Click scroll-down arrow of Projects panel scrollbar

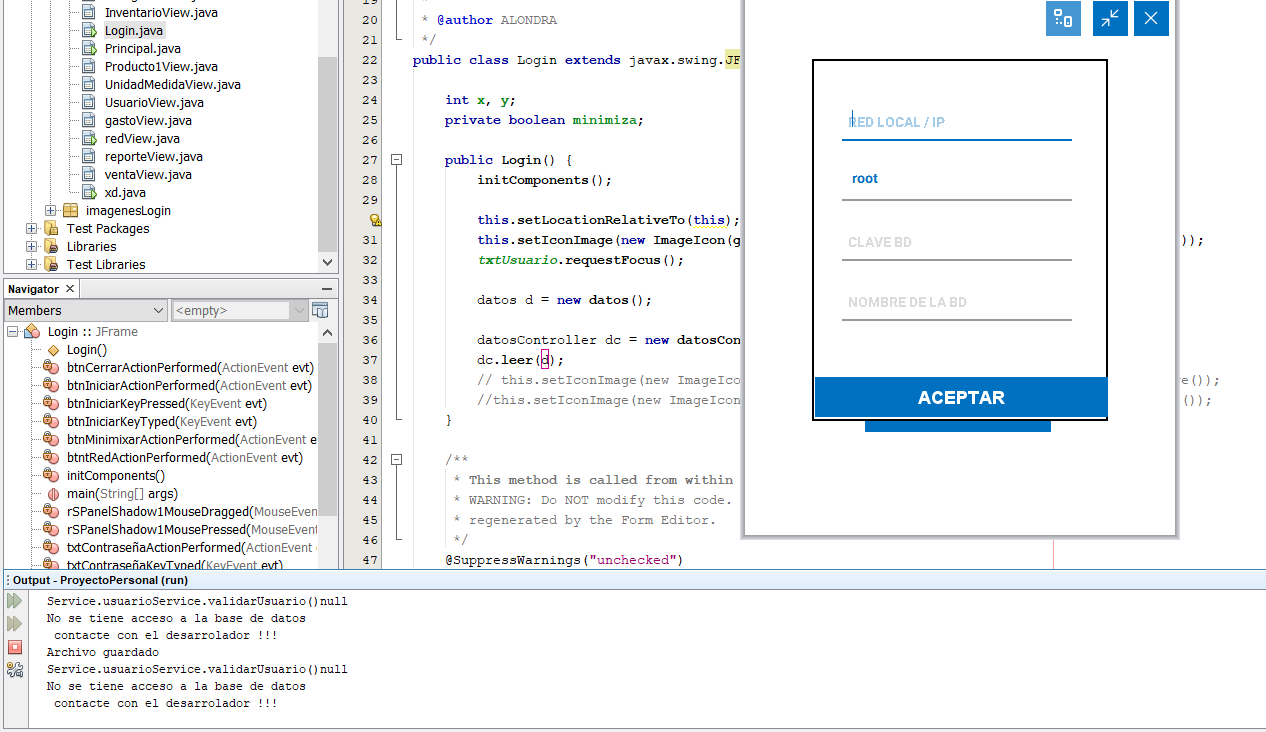(327, 262)
